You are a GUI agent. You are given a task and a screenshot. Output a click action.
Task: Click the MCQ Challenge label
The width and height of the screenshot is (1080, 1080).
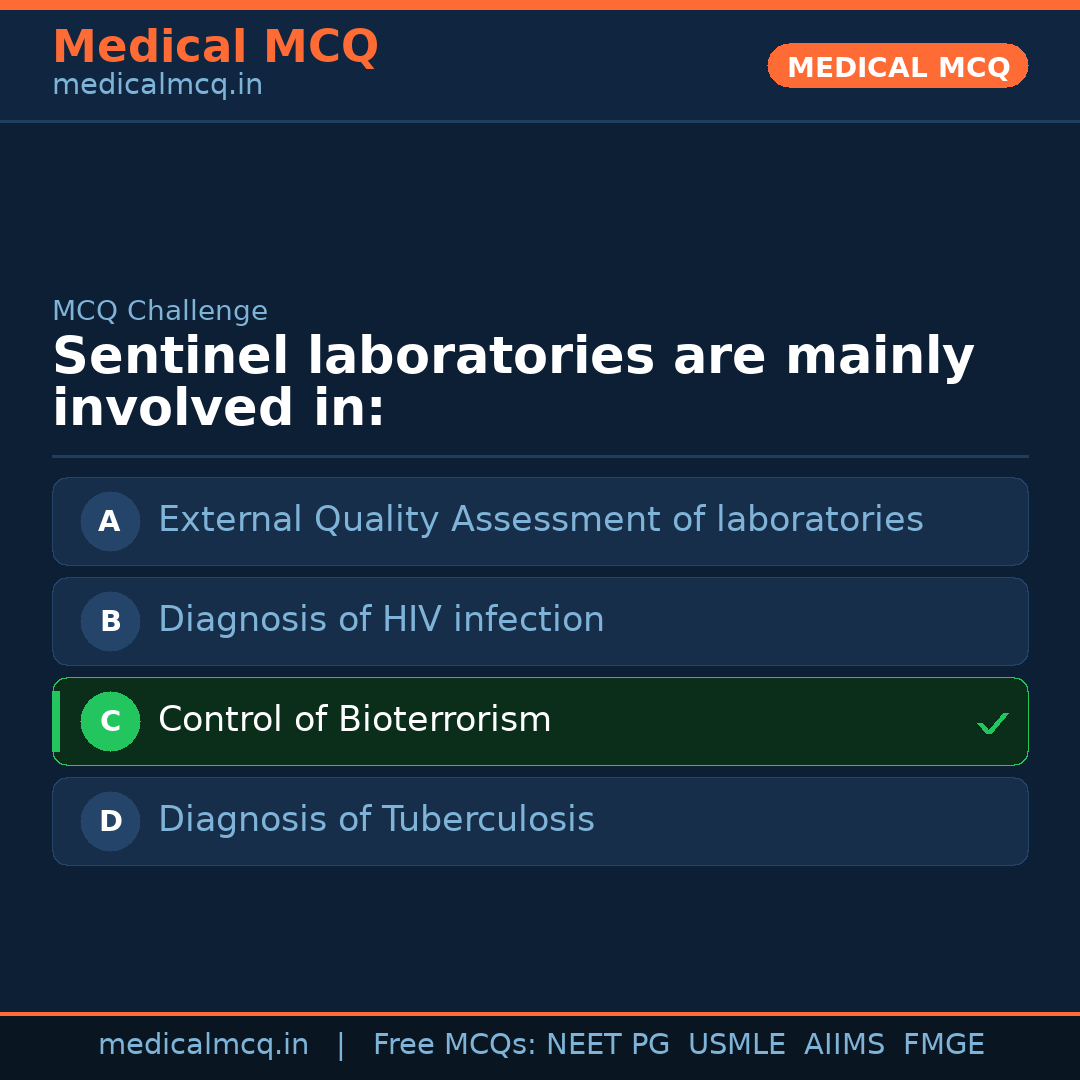[x=160, y=311]
